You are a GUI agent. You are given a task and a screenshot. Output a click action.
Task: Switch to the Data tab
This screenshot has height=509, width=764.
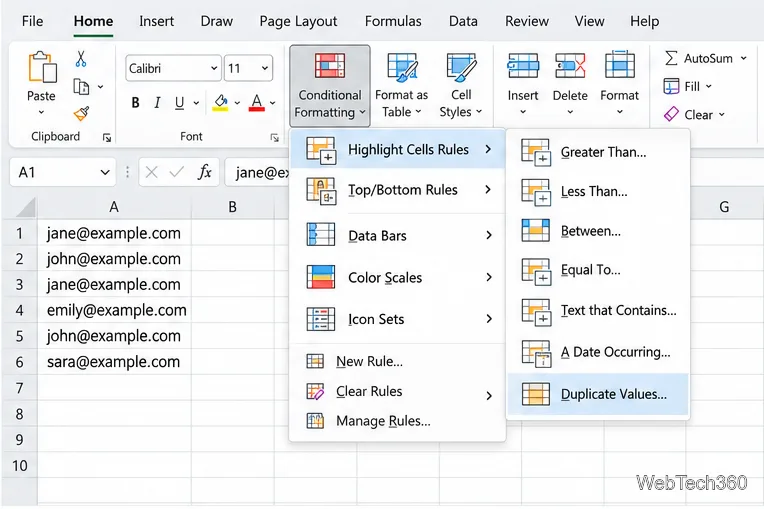coord(463,21)
